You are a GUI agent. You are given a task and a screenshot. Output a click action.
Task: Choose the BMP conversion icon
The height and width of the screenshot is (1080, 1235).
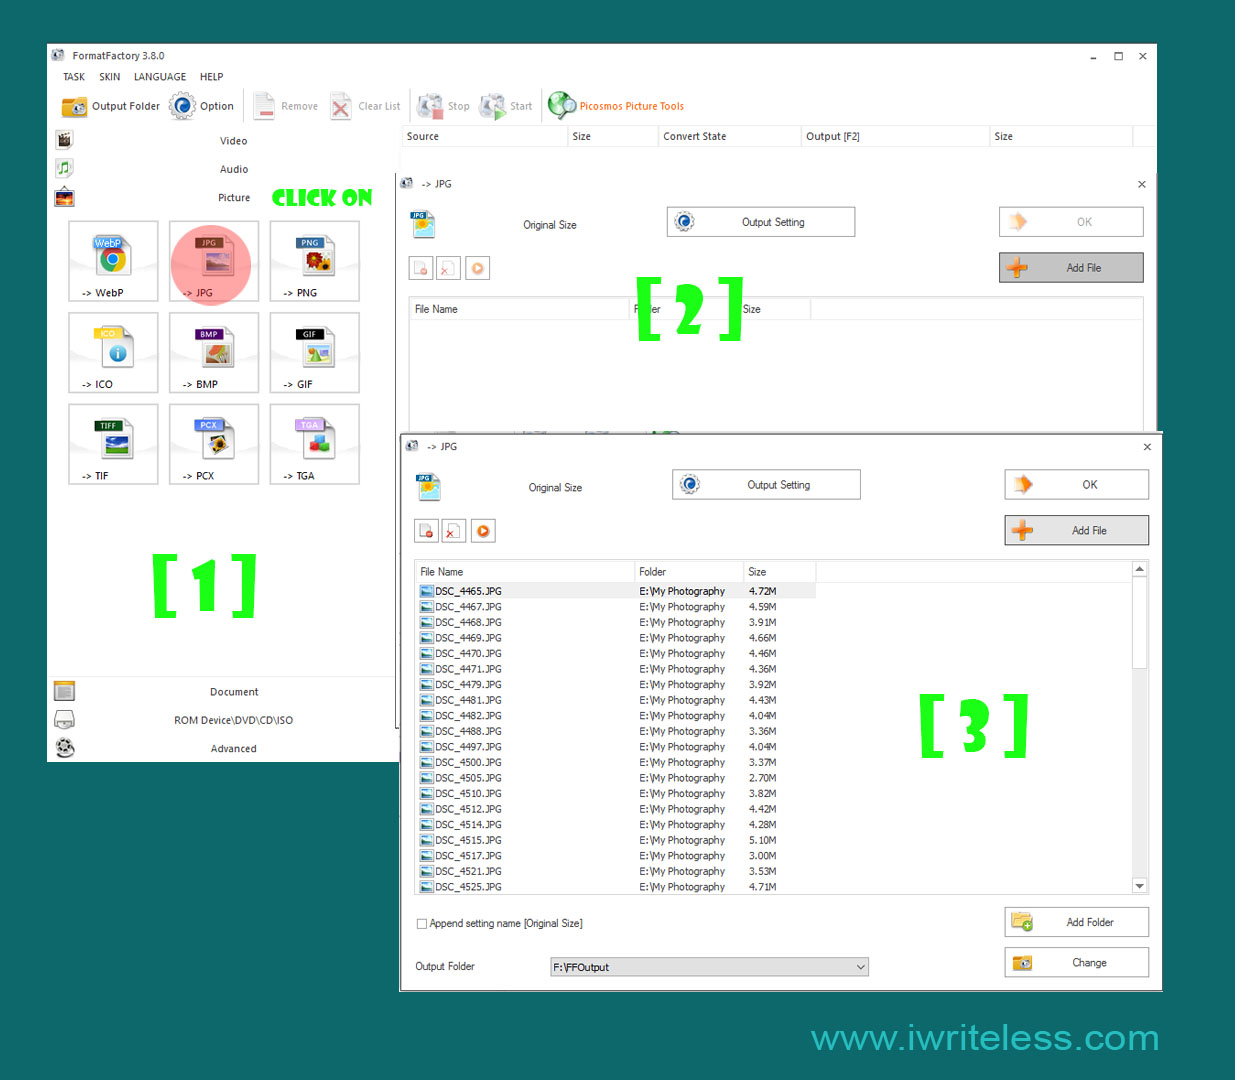click(x=214, y=352)
